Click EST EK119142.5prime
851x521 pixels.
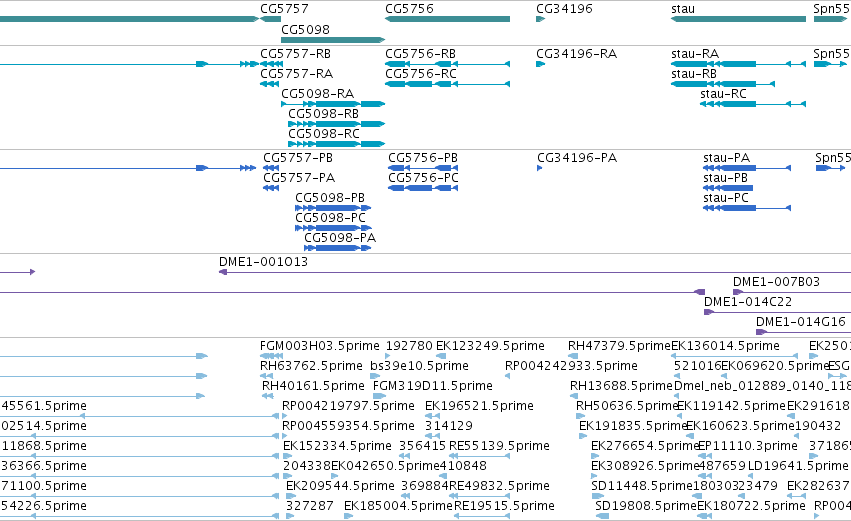point(731,406)
